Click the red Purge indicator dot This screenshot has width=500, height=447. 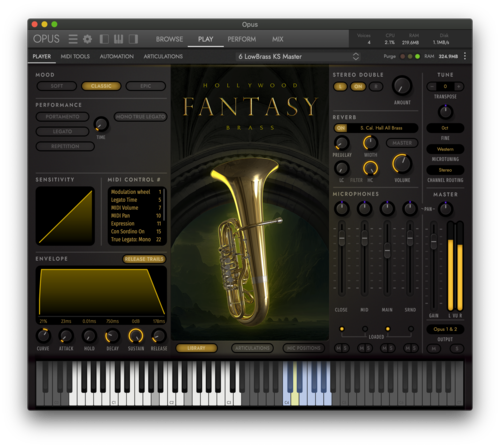(x=403, y=56)
